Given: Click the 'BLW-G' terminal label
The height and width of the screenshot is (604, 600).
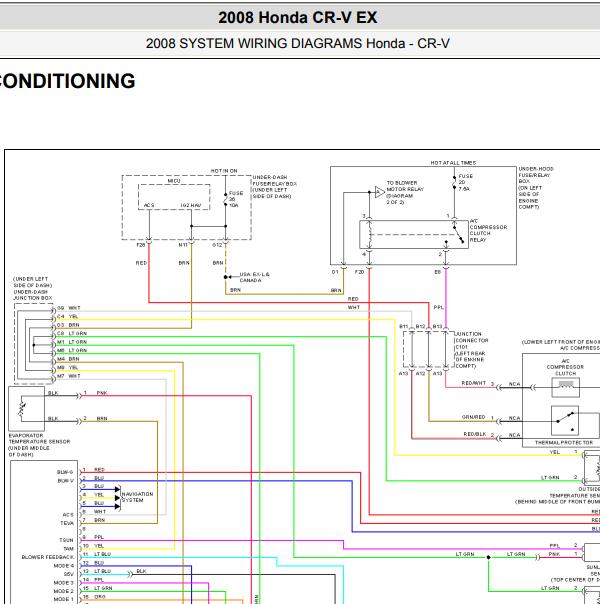Looking at the screenshot, I should (x=65, y=472).
